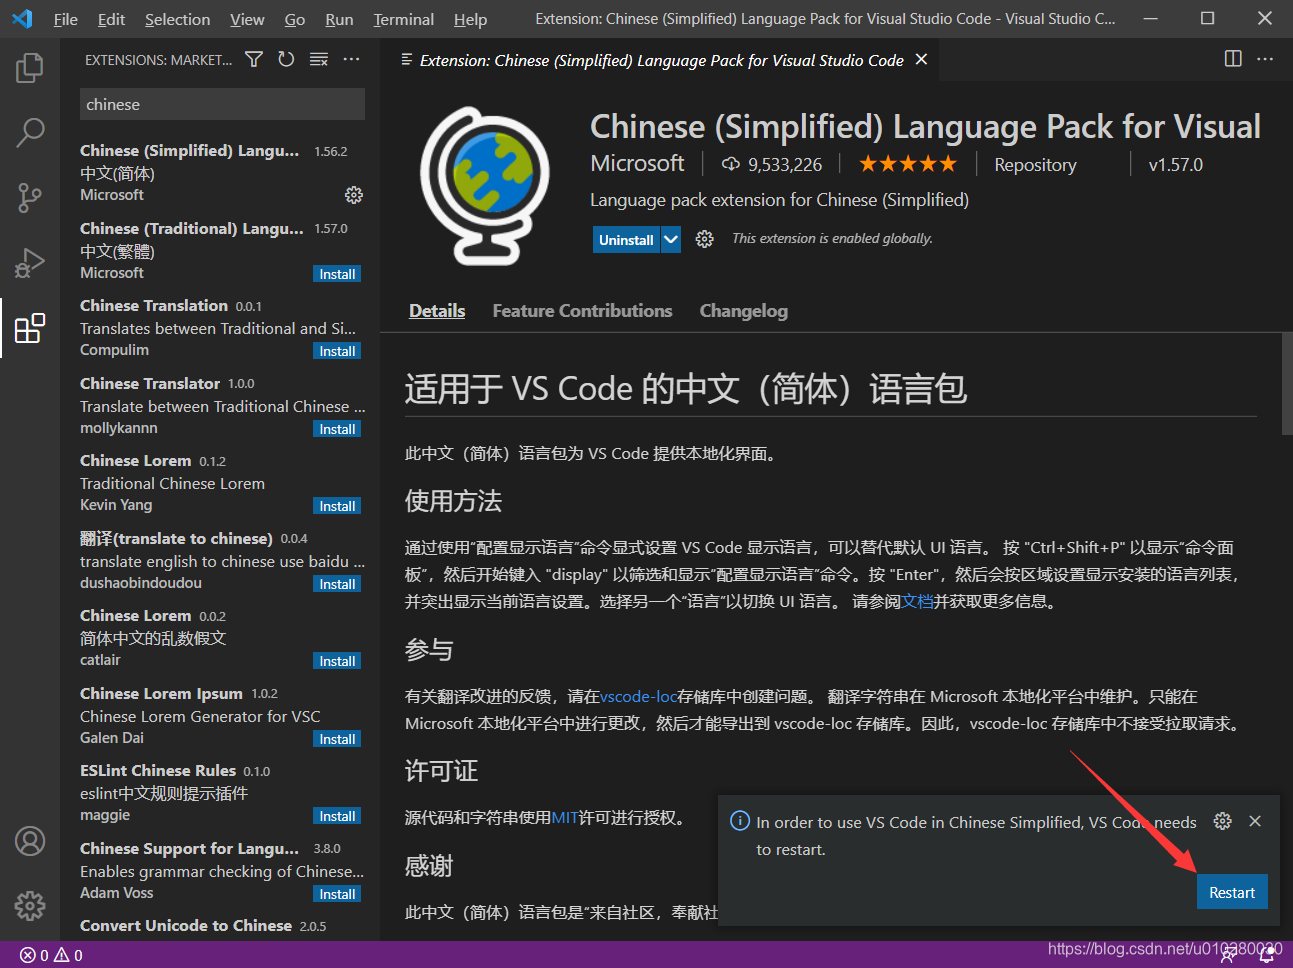Open the Edit menu
Viewport: 1293px width, 968px height.
tap(111, 19)
